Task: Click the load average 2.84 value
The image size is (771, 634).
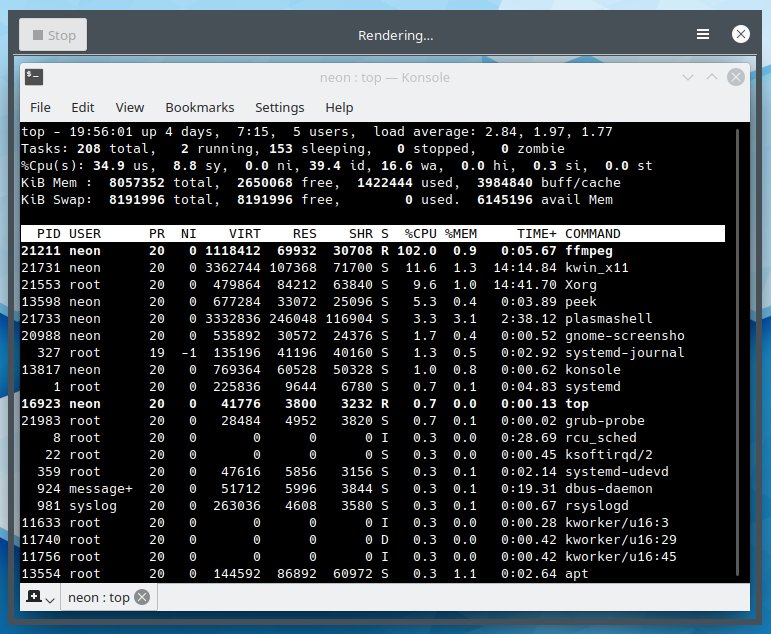Action: pos(501,132)
